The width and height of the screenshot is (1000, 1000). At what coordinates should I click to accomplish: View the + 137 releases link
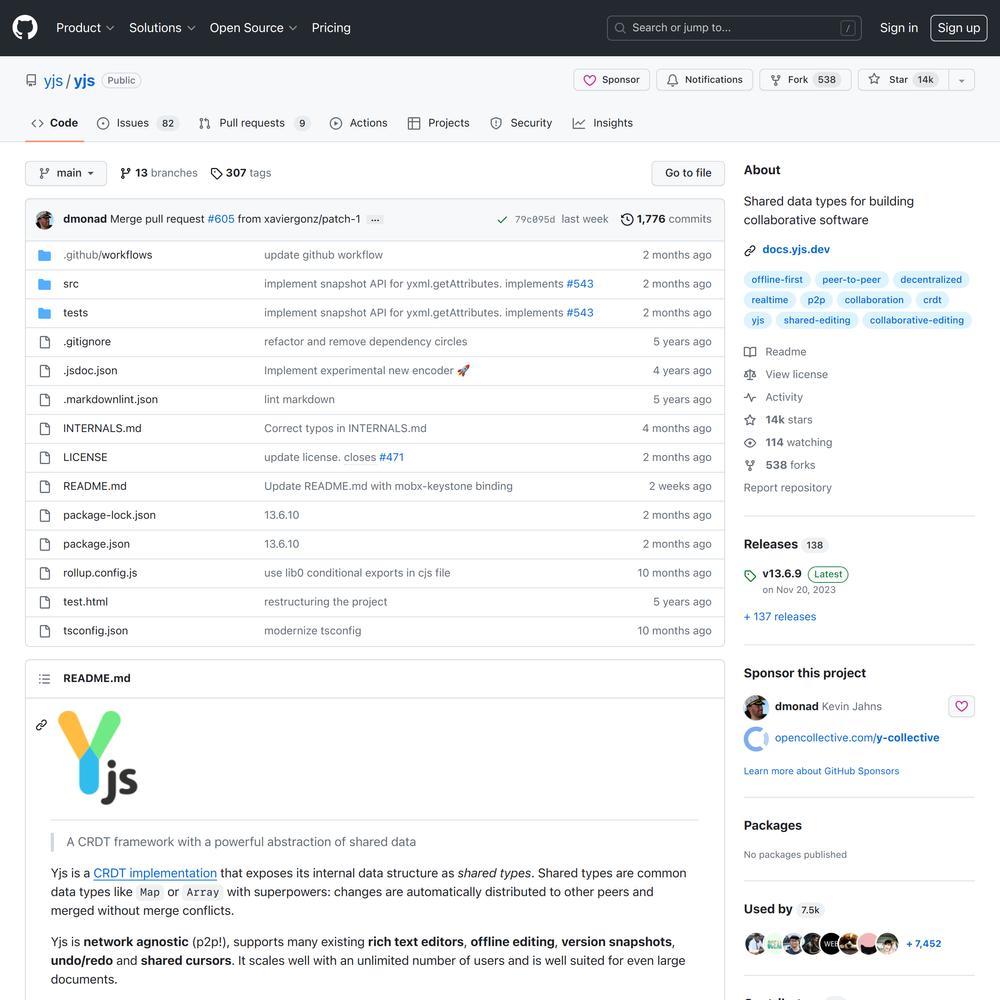tap(779, 617)
